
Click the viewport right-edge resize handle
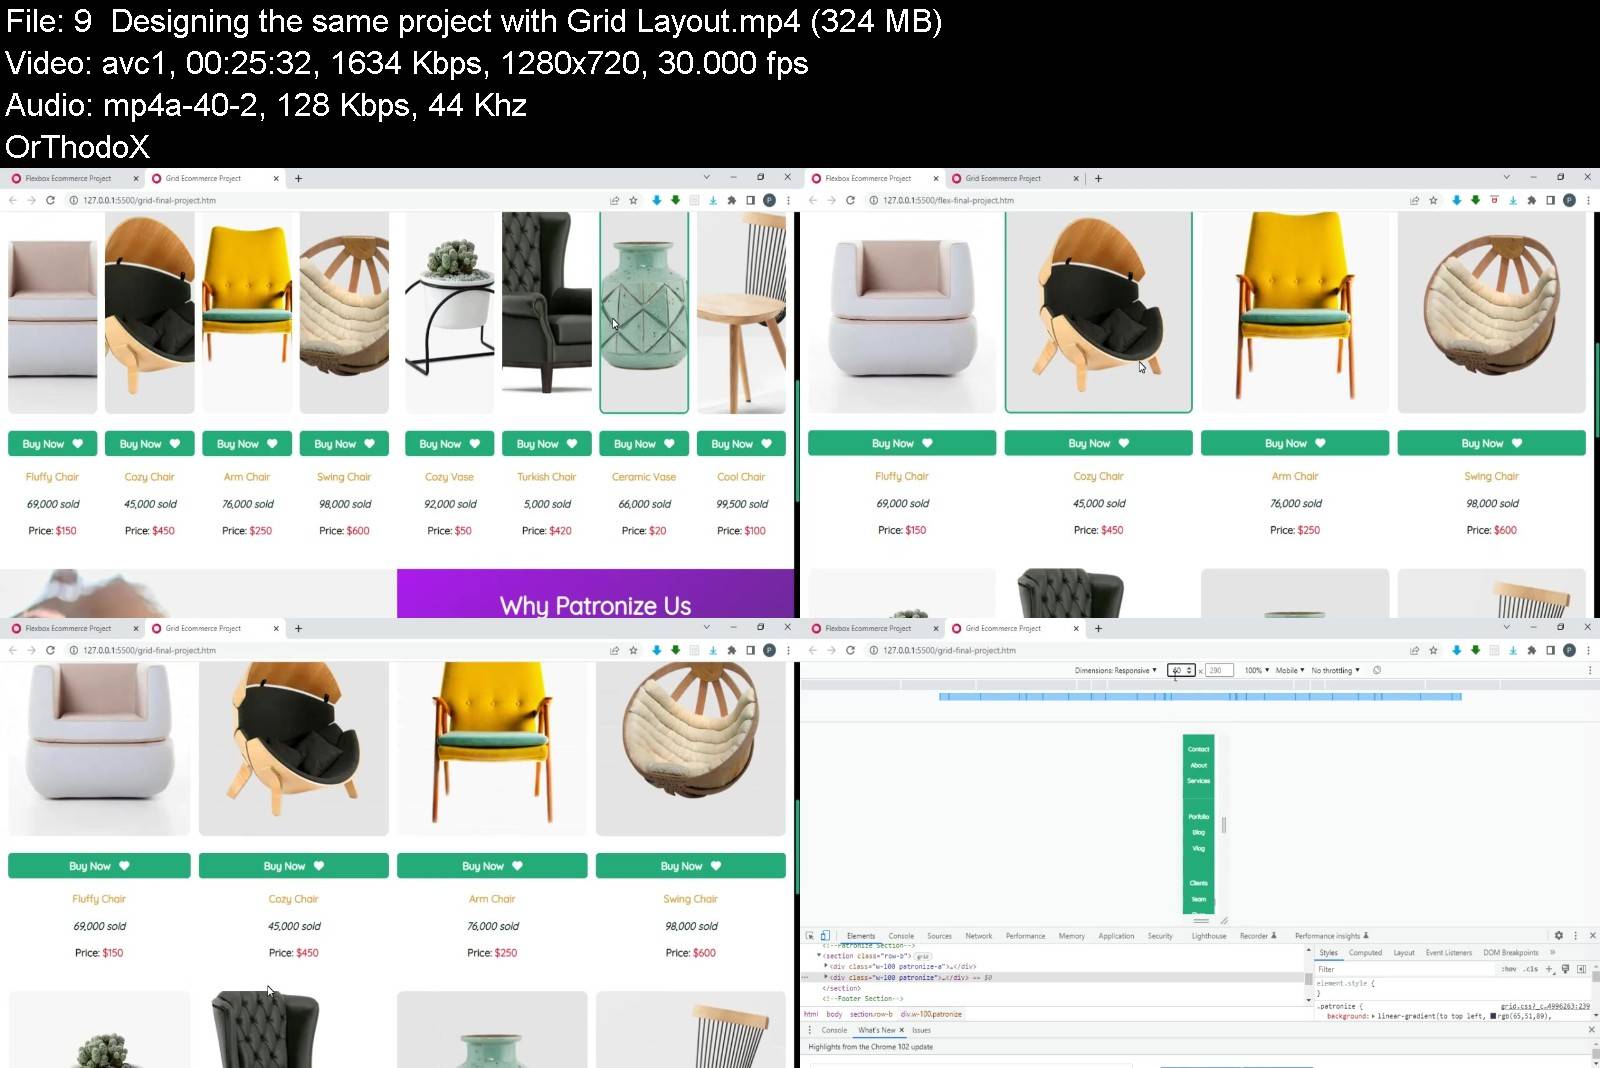1223,825
